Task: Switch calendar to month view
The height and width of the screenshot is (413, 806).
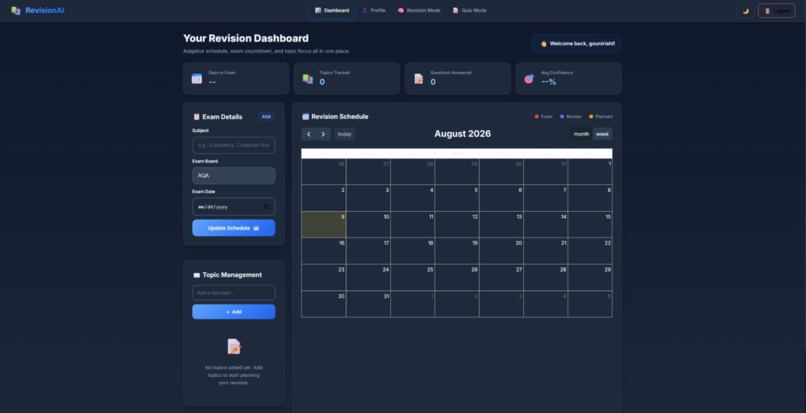Action: [x=581, y=134]
